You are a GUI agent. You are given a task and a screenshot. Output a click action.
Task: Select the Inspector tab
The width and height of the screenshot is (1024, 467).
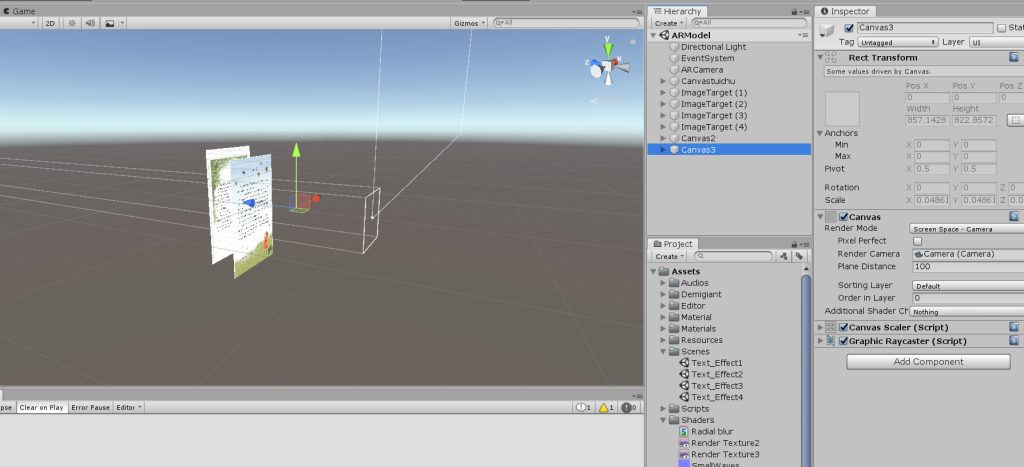click(845, 11)
